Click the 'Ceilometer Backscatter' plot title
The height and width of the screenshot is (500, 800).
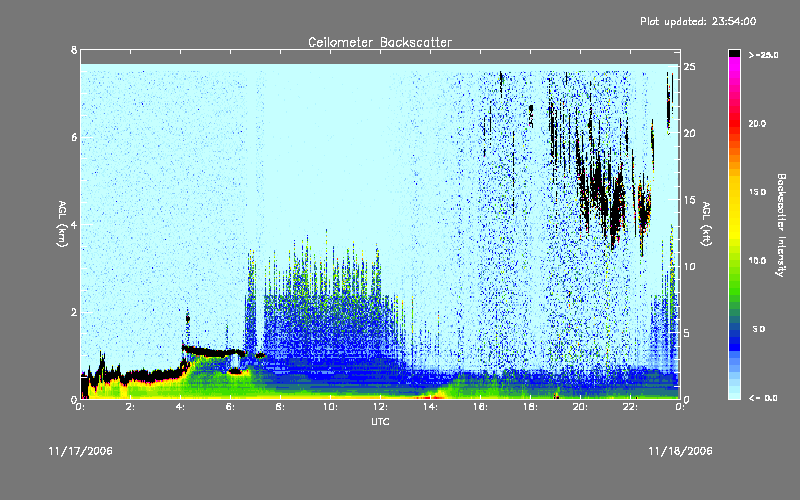(x=380, y=42)
